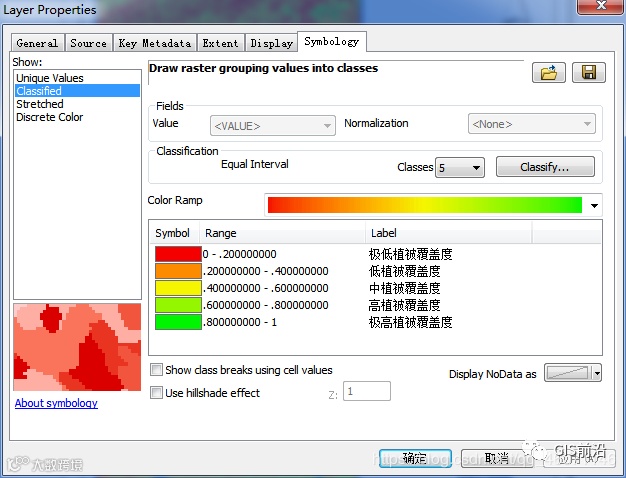Enable Show class breaks using cell values
This screenshot has height=478, width=626.
pos(156,369)
